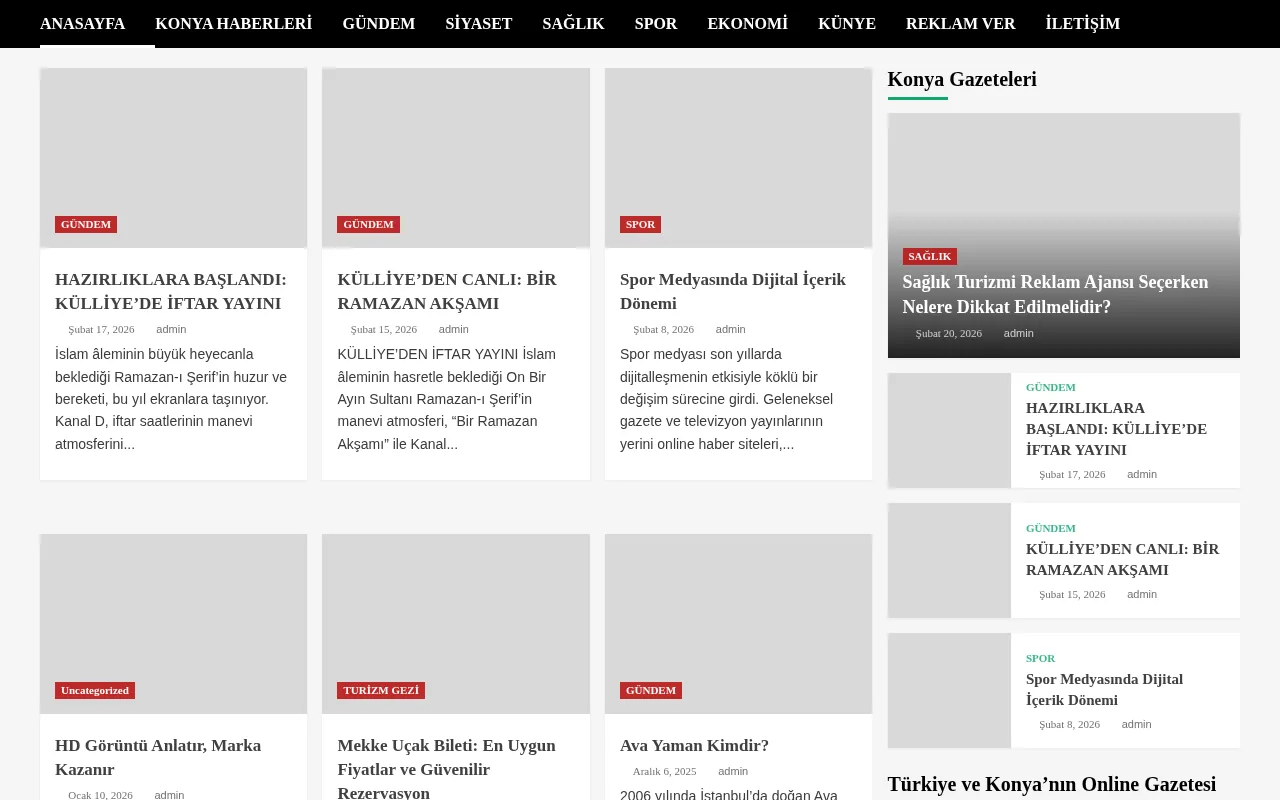Viewport: 1280px width, 800px height.
Task: Go to the SPOR section from the navbar
Action: coord(656,23)
